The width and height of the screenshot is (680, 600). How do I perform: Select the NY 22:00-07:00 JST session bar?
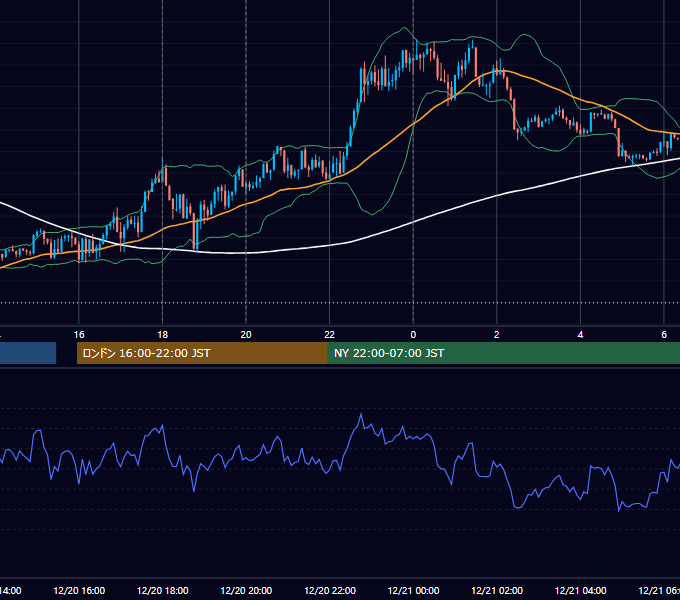pos(504,353)
